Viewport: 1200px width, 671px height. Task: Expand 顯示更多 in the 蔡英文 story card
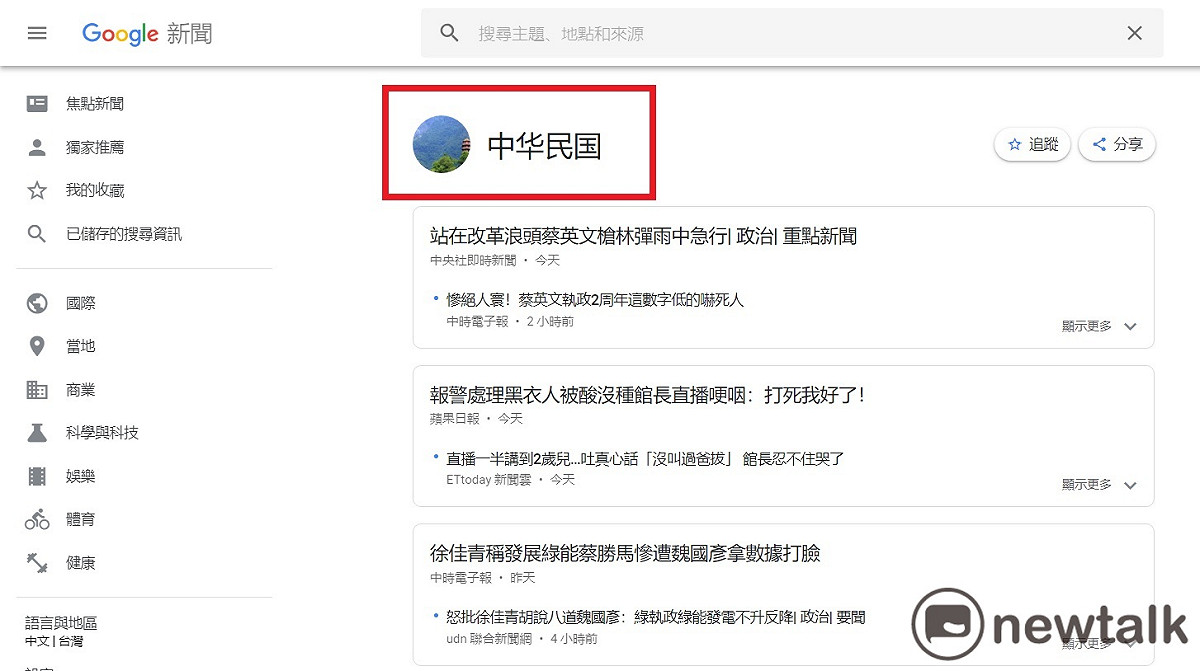1100,326
